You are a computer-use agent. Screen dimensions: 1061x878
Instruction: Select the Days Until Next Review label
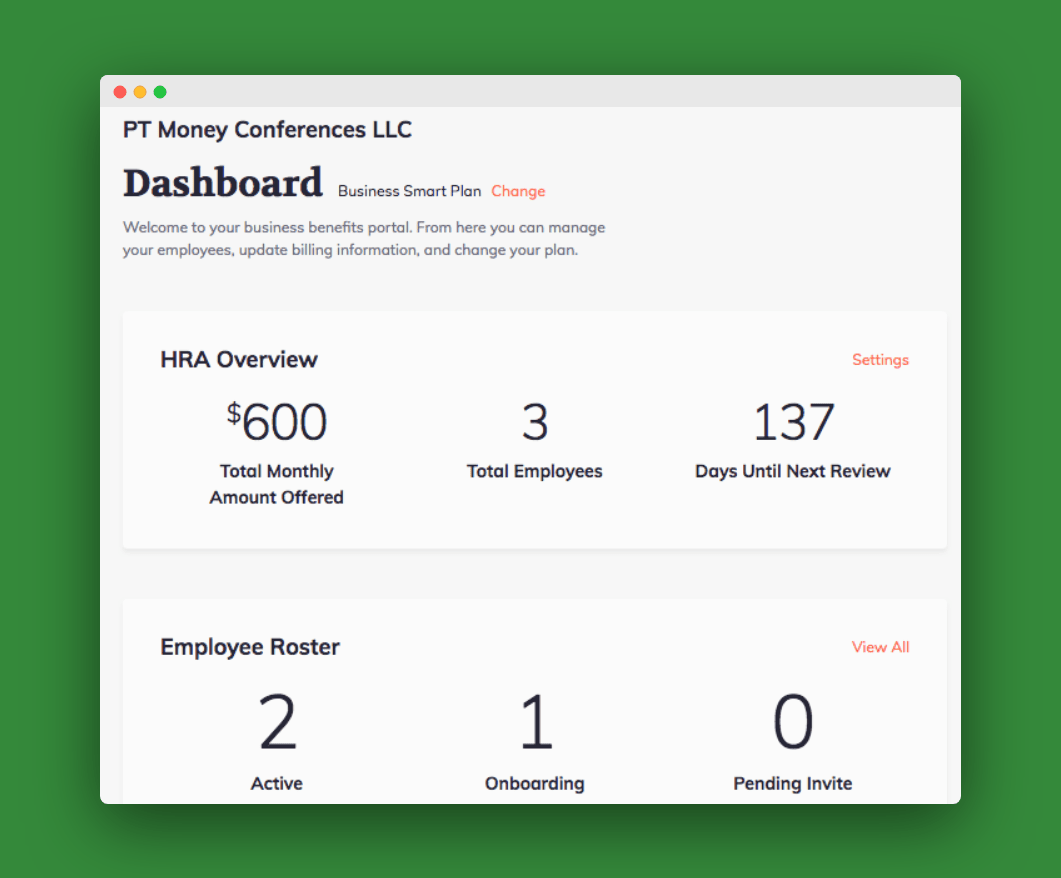pos(792,471)
